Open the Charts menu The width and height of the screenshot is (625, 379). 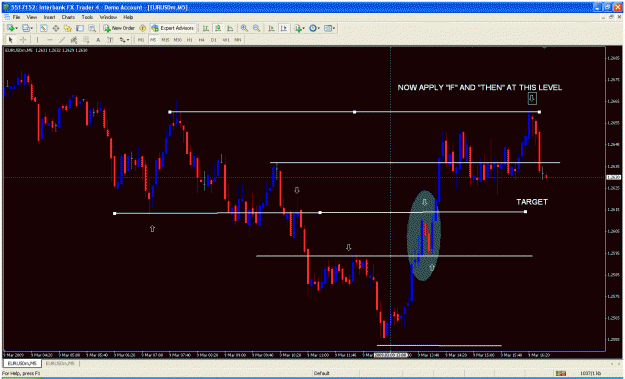click(x=68, y=18)
